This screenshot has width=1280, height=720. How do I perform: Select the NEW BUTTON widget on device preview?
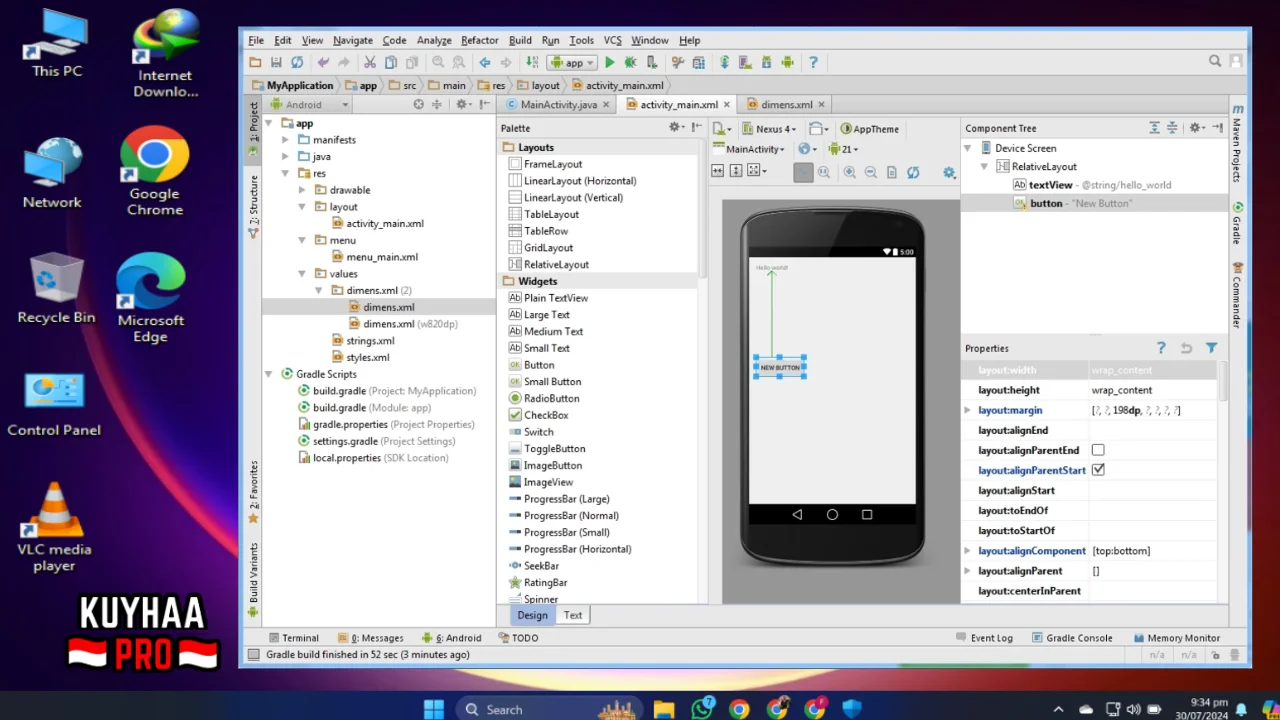point(780,367)
